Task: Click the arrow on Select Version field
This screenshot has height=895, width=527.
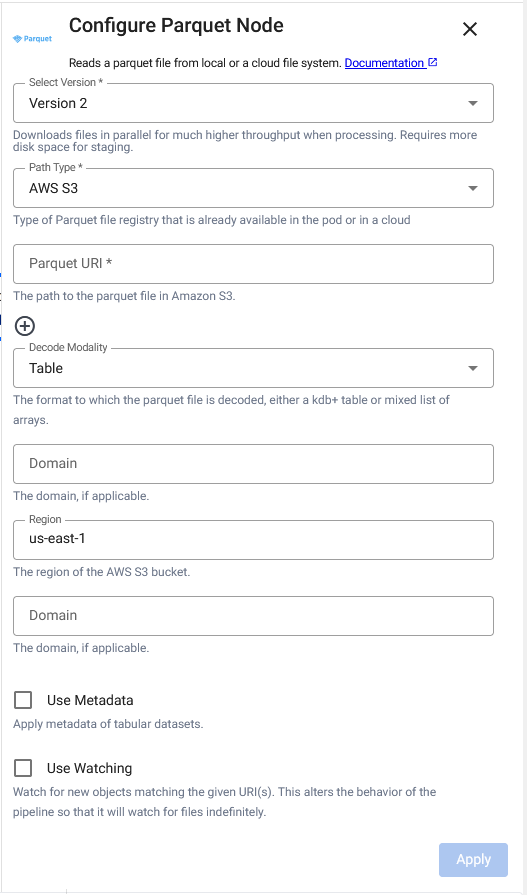Action: tap(473, 103)
